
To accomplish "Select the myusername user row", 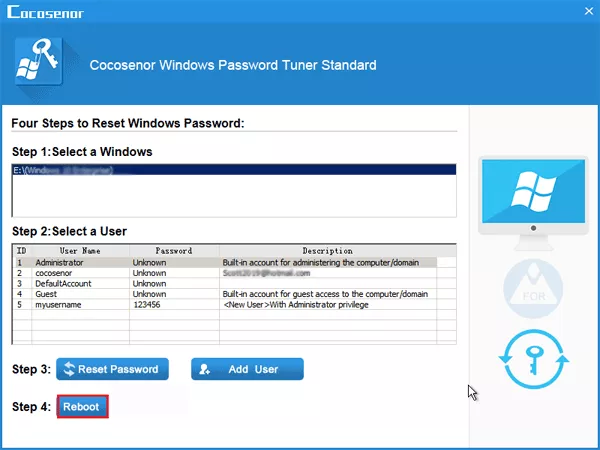I will coord(226,305).
